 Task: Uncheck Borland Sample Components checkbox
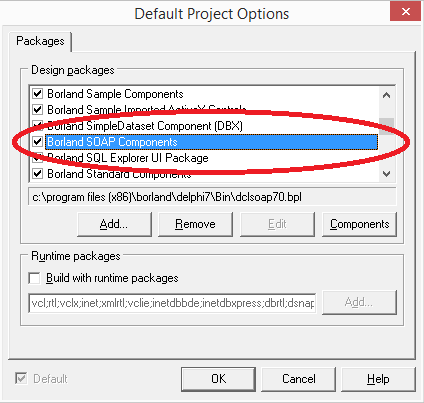click(37, 94)
